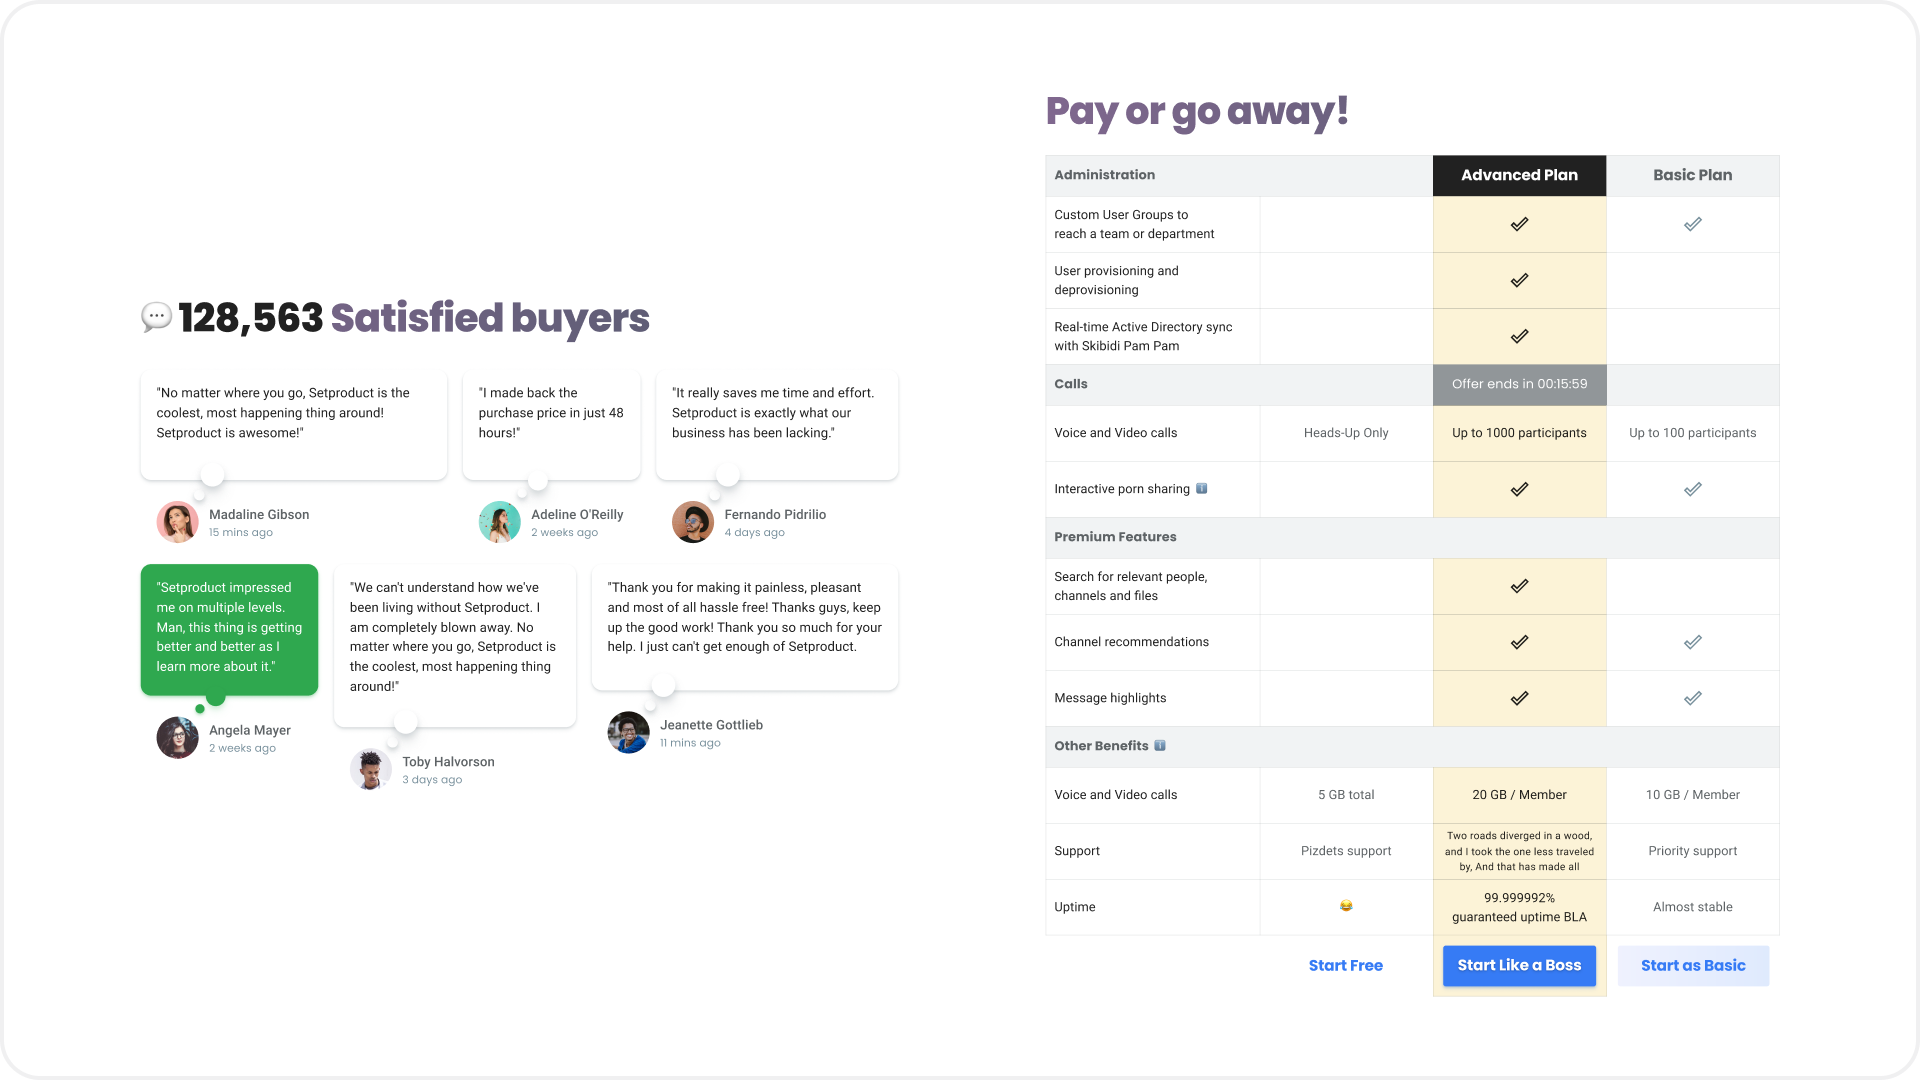Viewport: 1920px width, 1080px height.
Task: Click the Start Like a Boss button
Action: pyautogui.click(x=1519, y=965)
